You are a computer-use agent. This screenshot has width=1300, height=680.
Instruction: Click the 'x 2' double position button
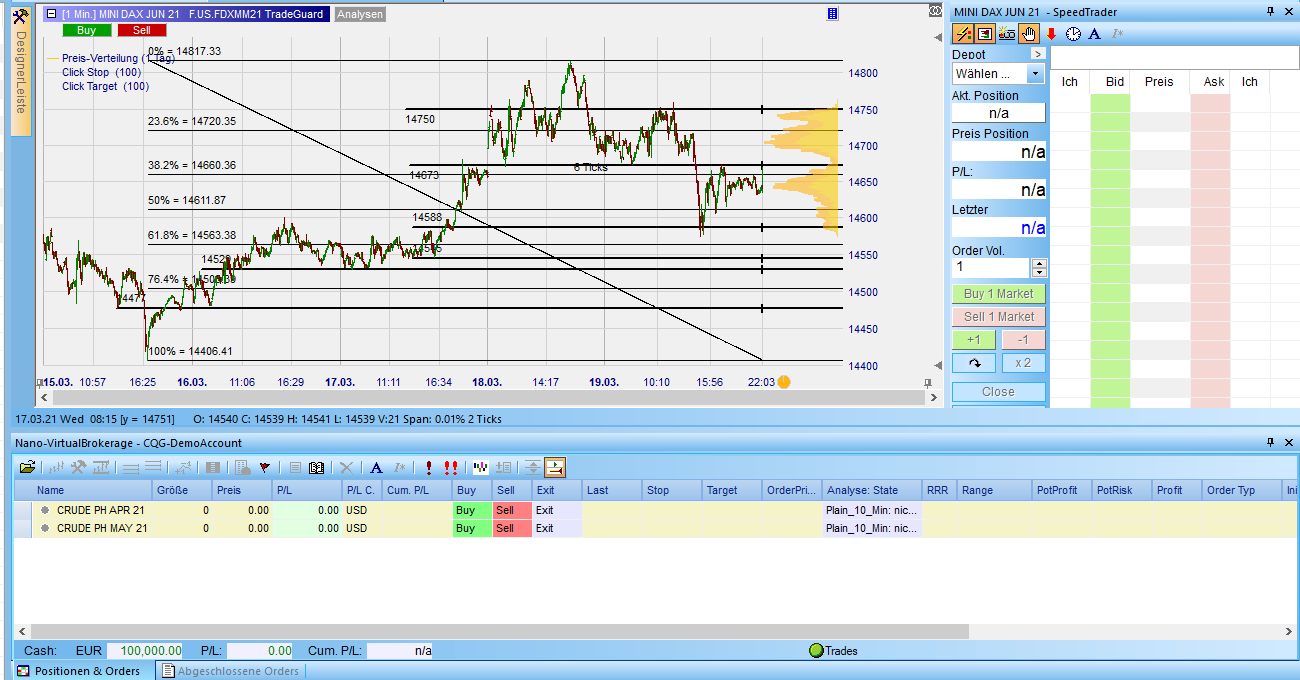1024,363
